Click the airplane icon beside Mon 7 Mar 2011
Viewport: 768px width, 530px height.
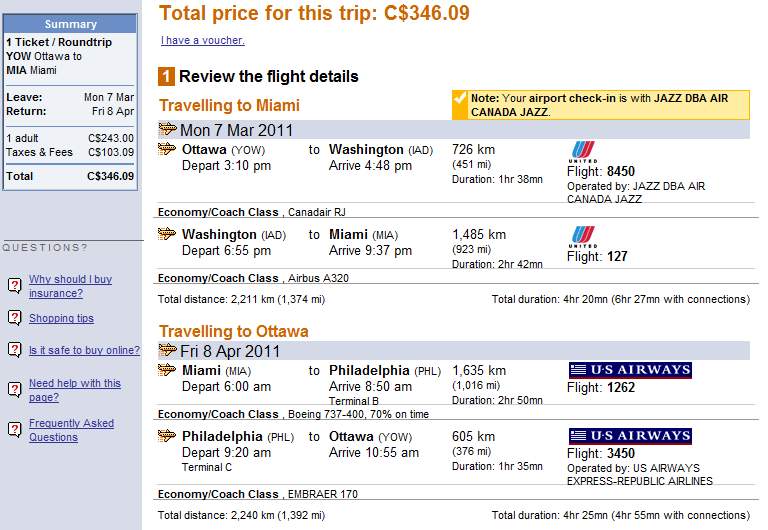click(x=168, y=129)
